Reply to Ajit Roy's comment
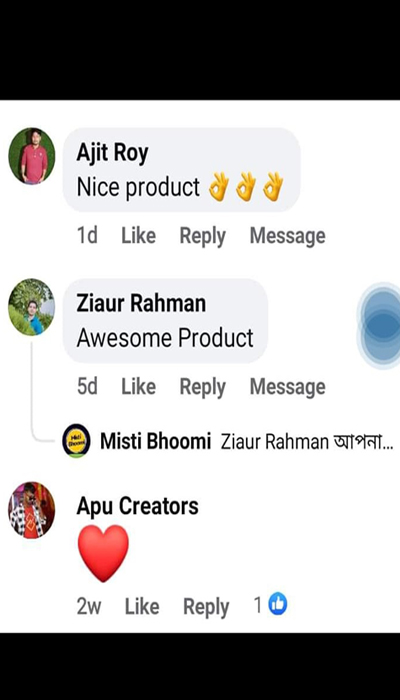 pos(202,236)
